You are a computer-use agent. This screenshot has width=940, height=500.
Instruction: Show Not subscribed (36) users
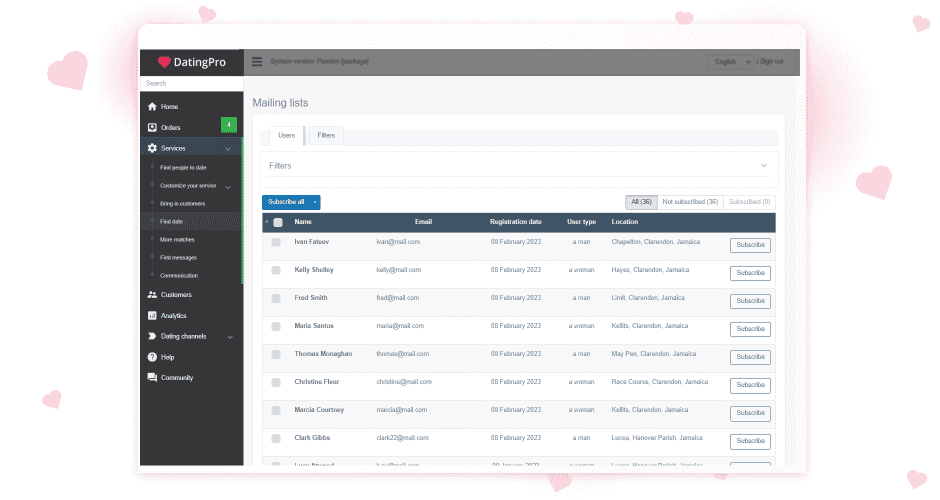pyautogui.click(x=690, y=202)
